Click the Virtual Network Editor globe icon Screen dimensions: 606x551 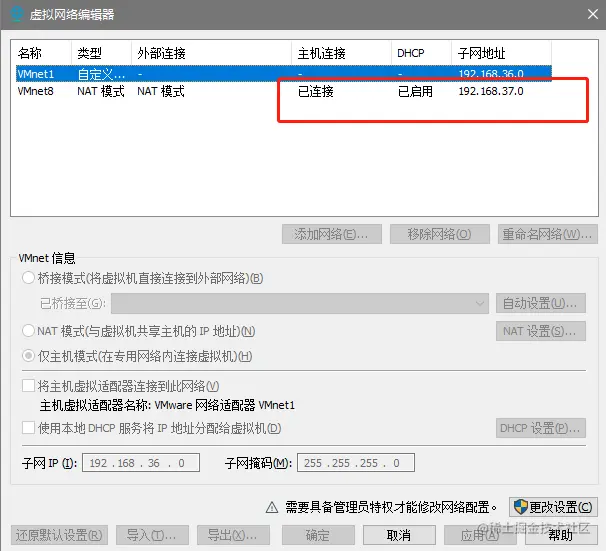tap(17, 14)
